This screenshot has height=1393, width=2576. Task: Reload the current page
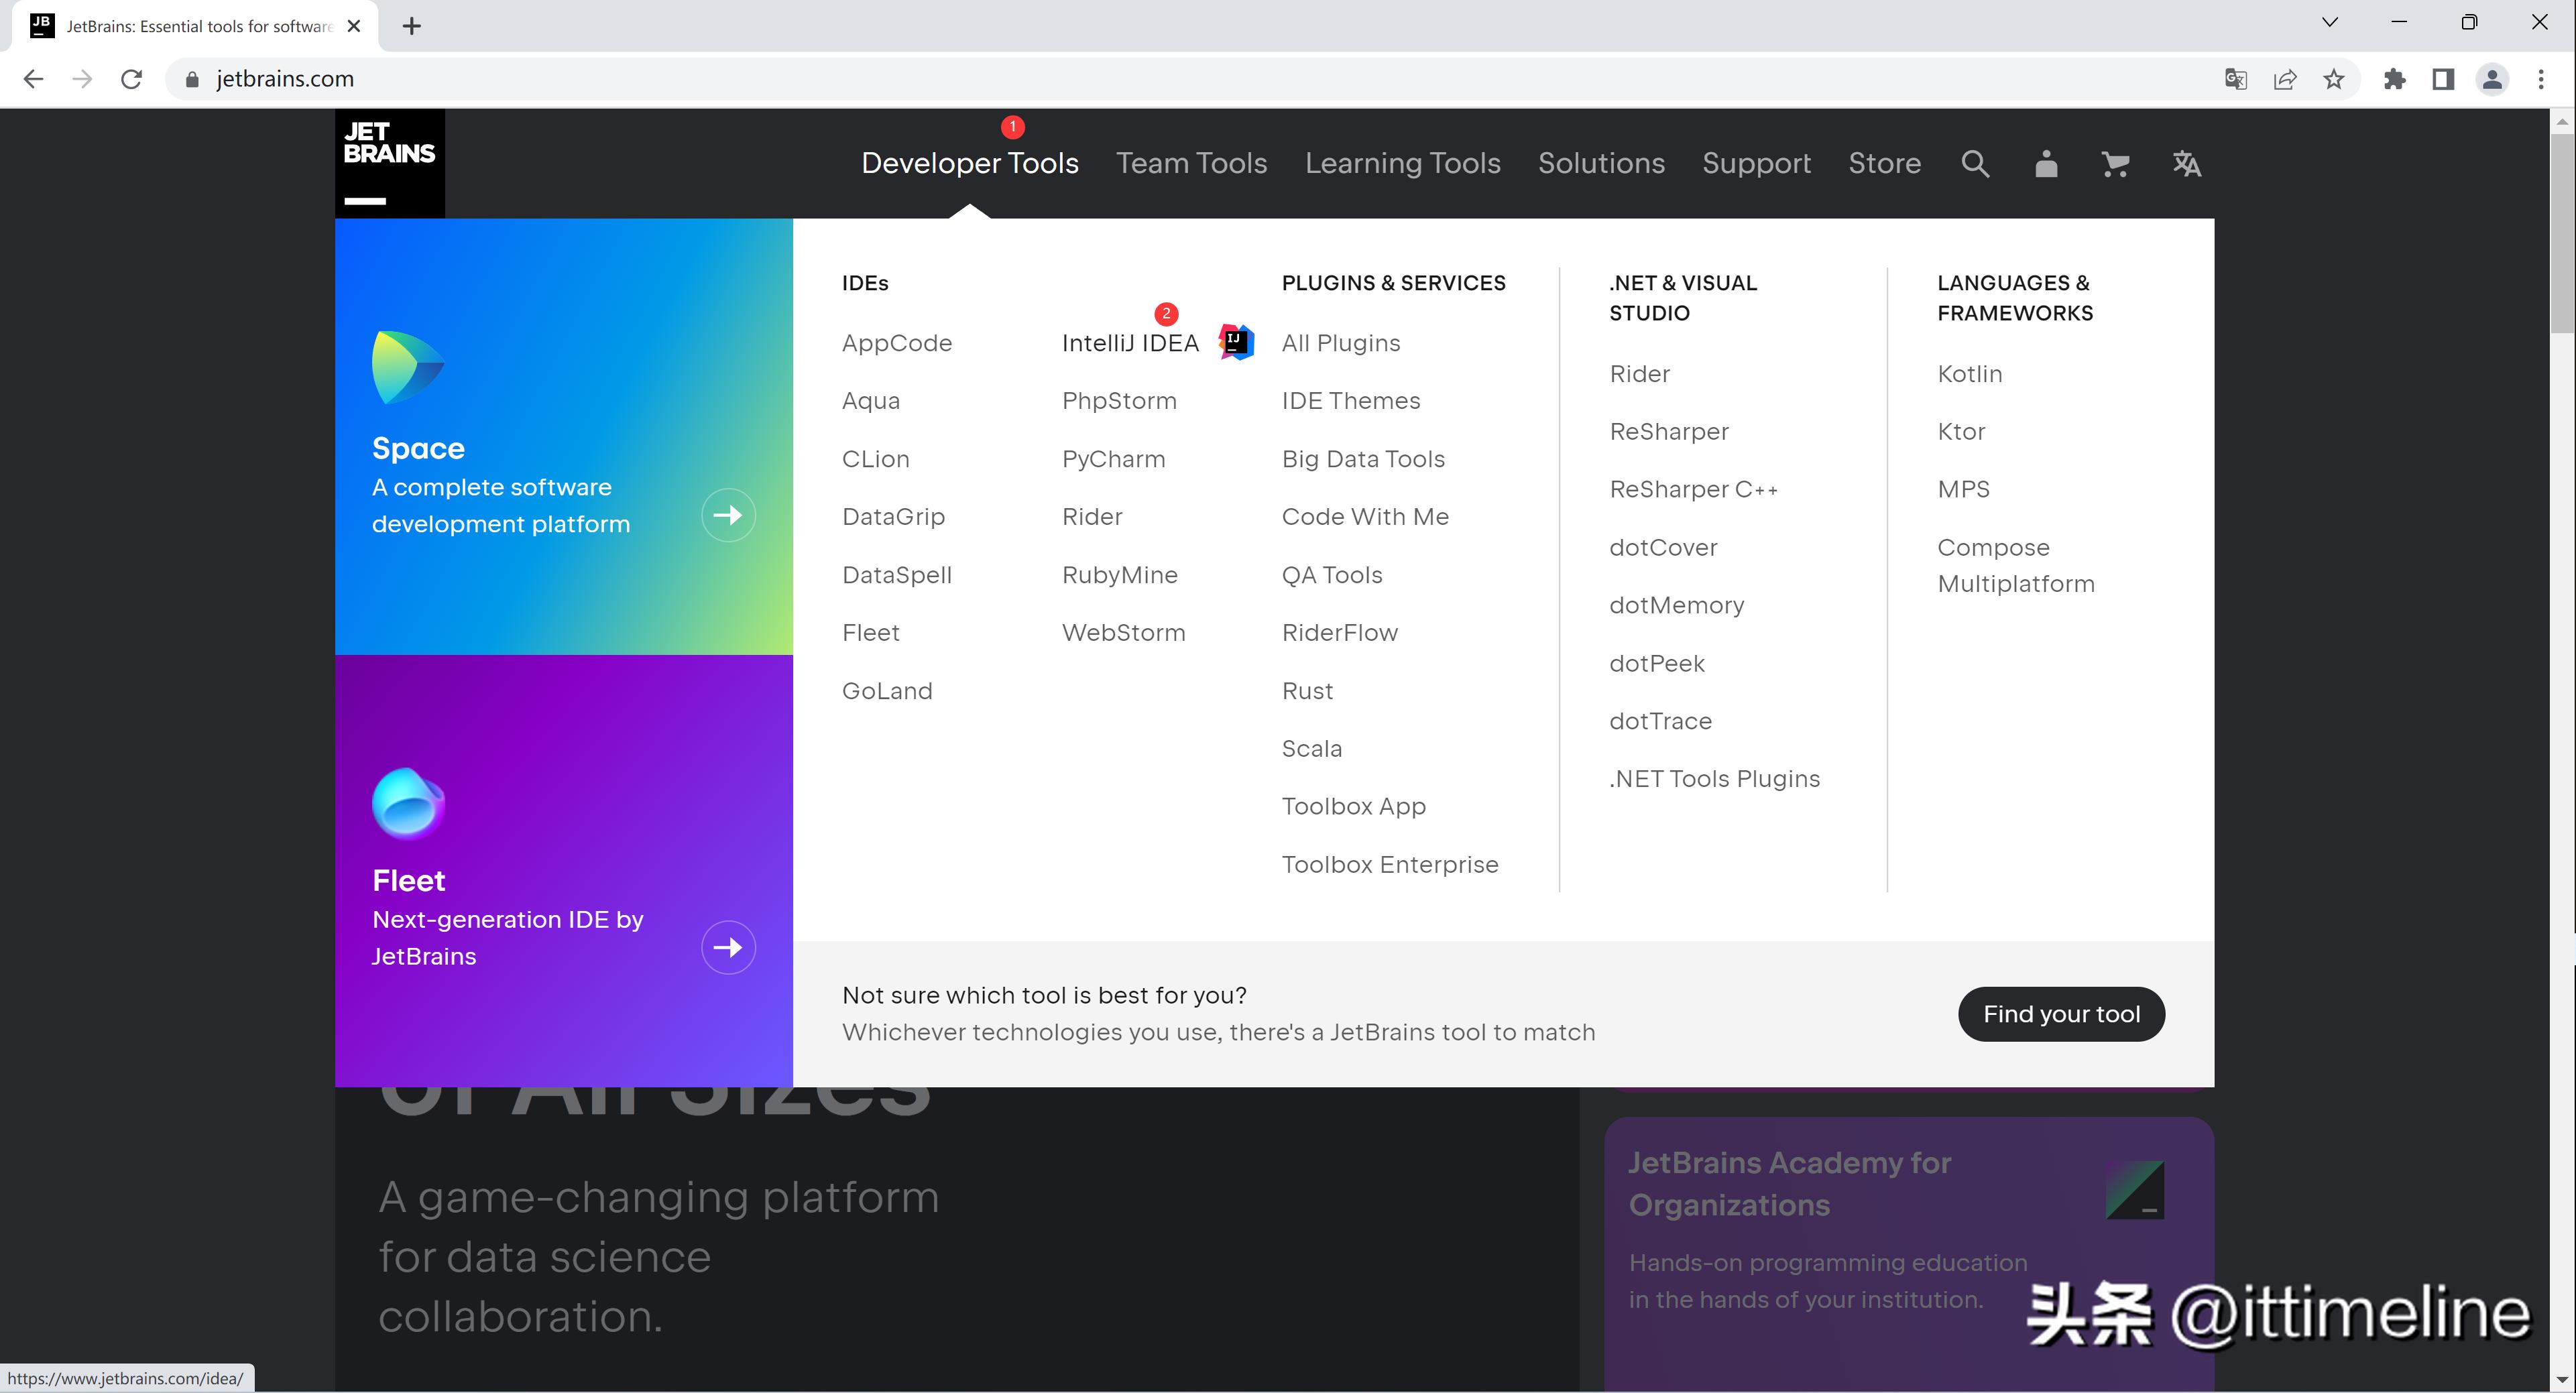tap(131, 79)
